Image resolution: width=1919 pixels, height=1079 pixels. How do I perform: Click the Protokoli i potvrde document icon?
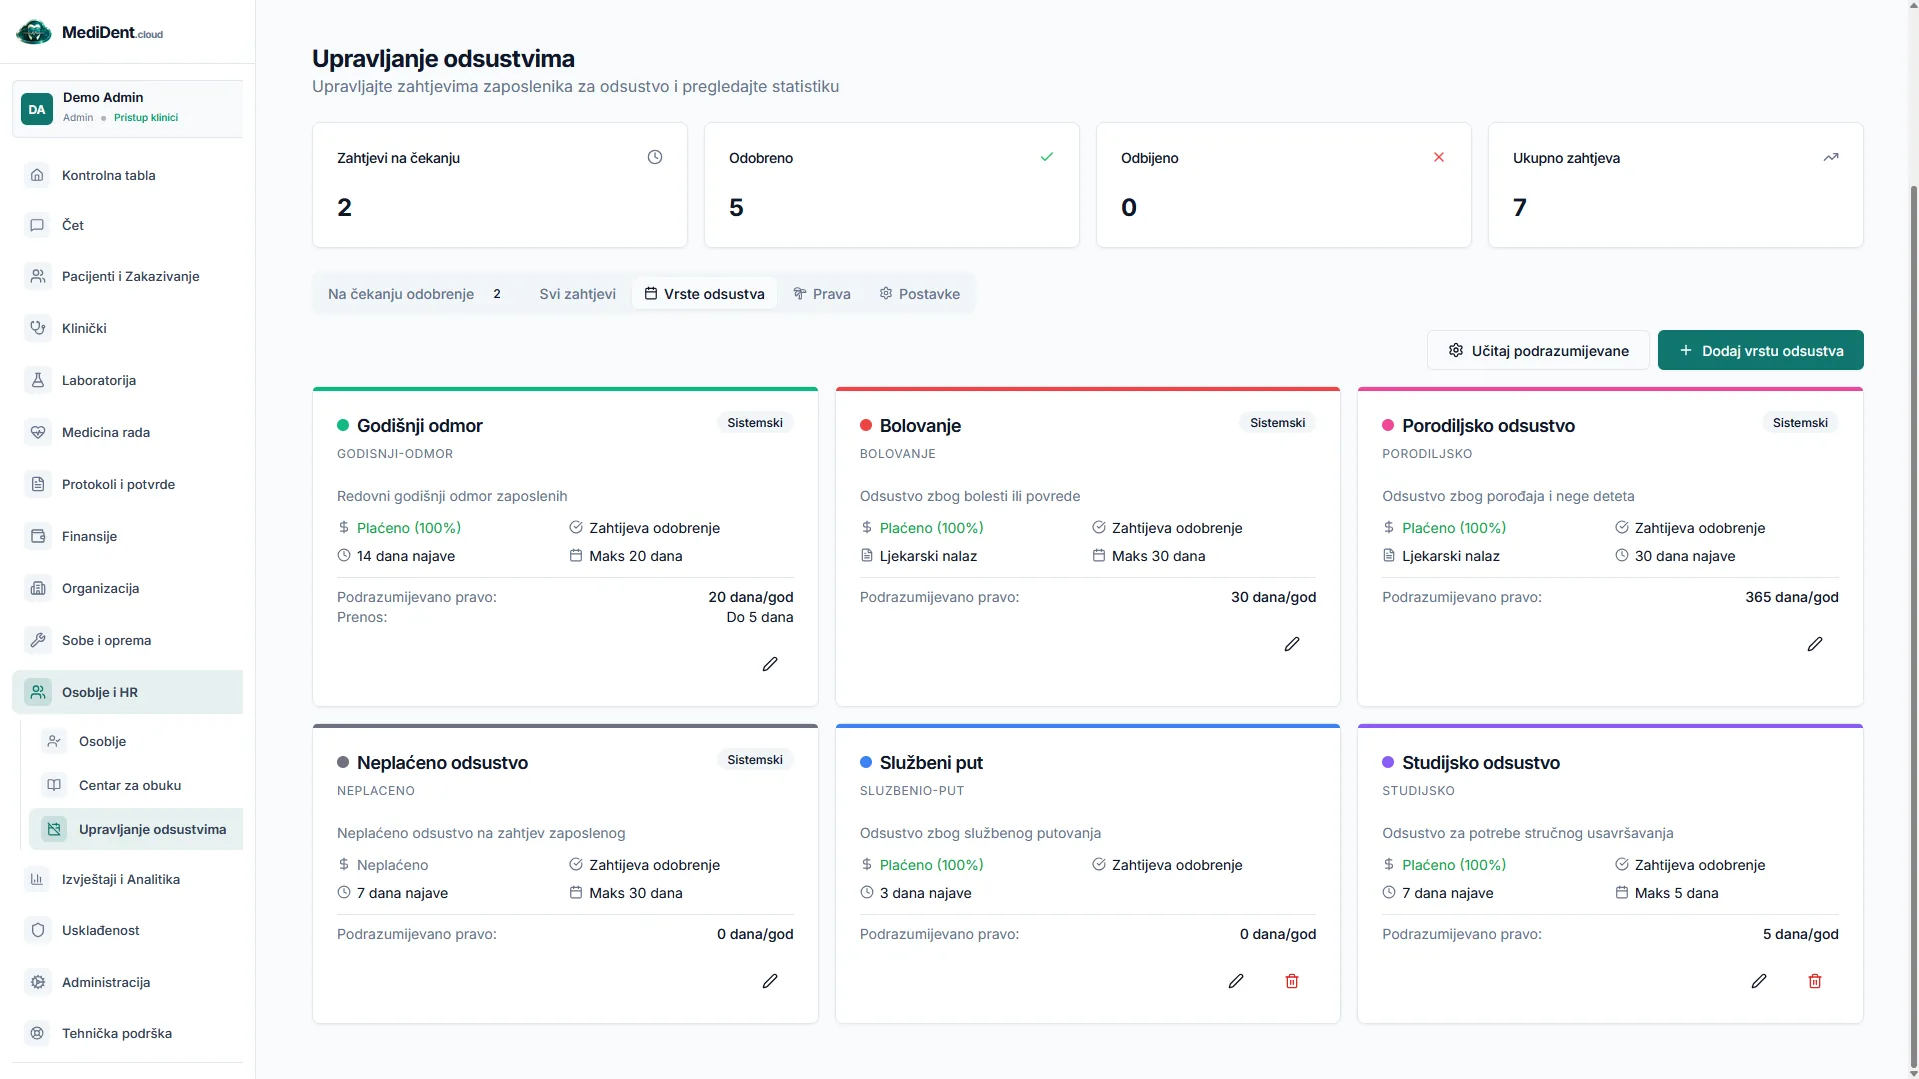(x=37, y=484)
